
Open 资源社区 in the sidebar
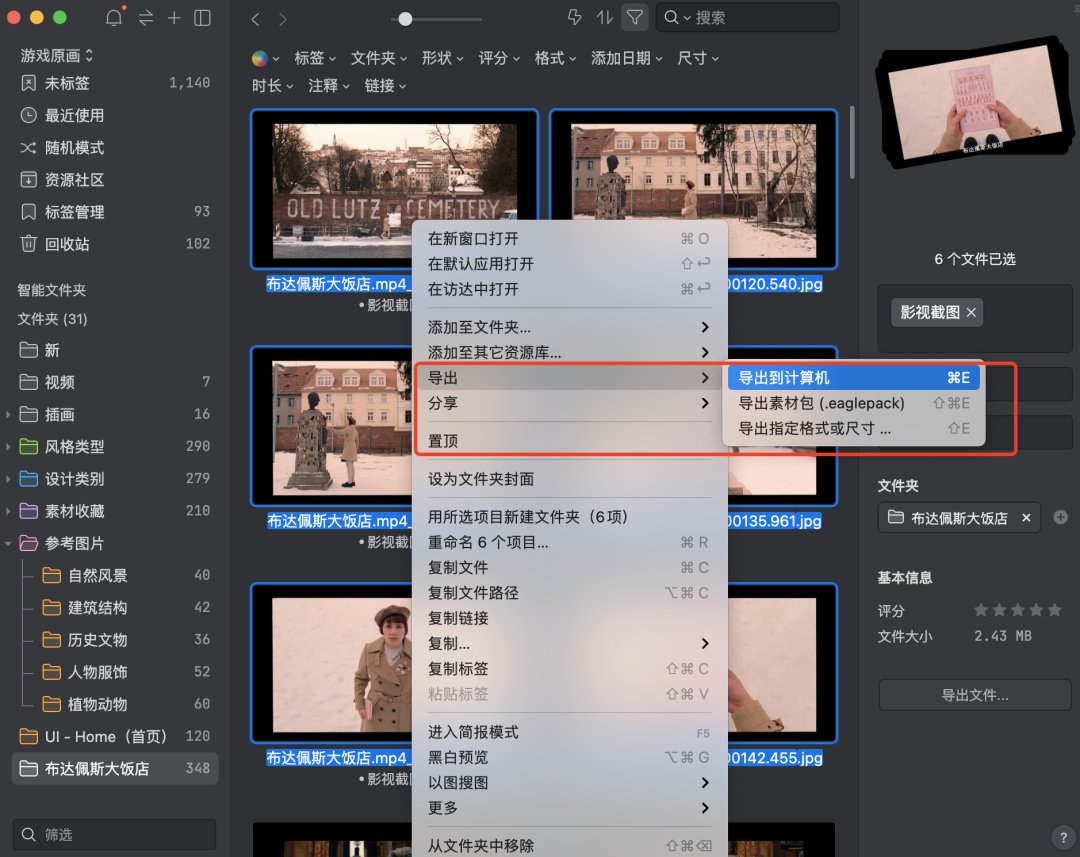[x=114, y=180]
